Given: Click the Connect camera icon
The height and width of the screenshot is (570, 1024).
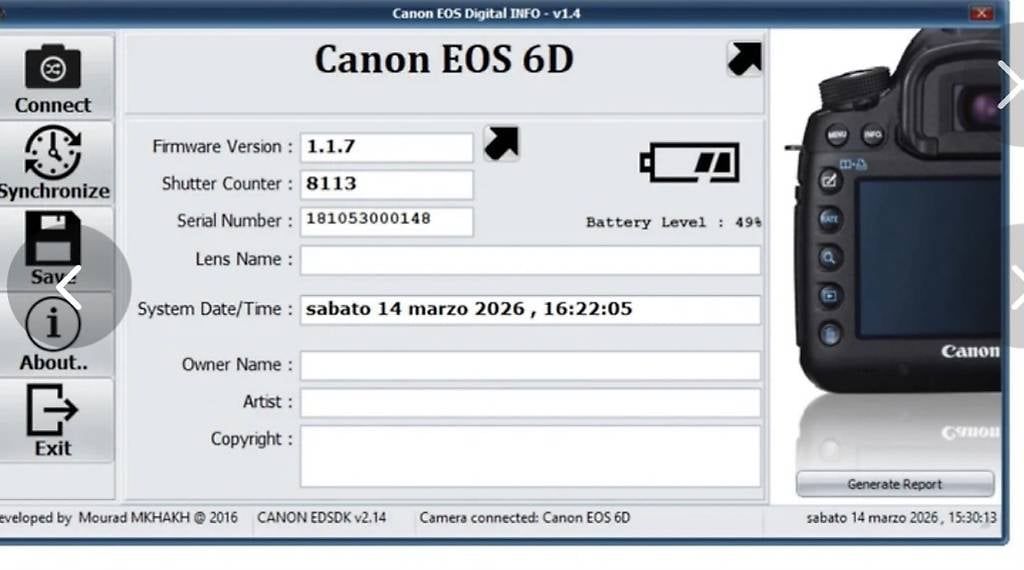Looking at the screenshot, I should 53,66.
